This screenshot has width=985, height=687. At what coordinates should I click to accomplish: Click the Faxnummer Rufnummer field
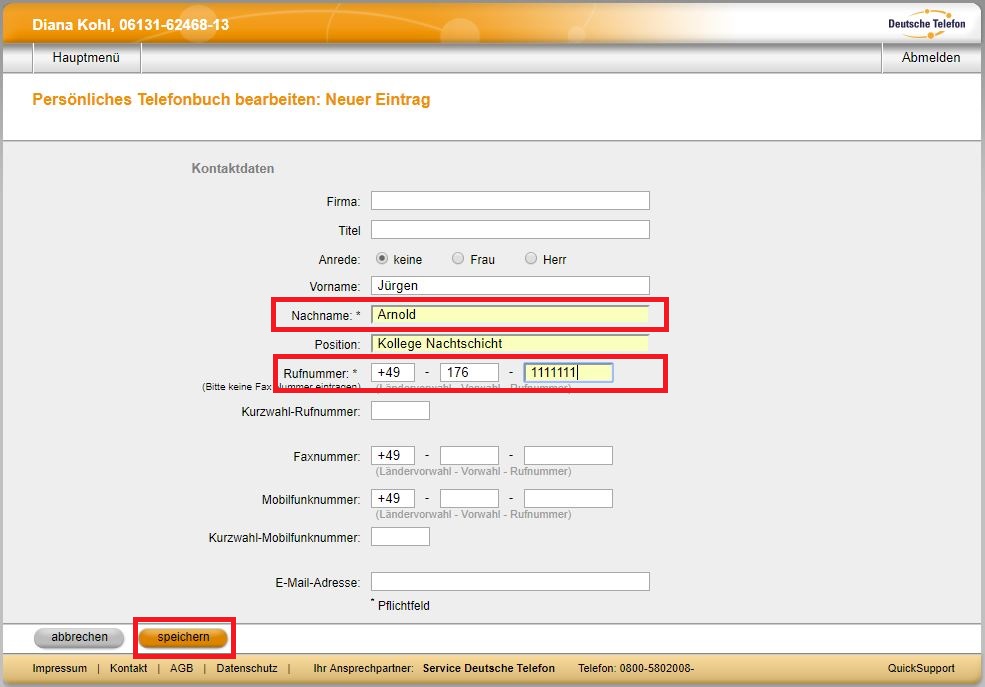[569, 455]
